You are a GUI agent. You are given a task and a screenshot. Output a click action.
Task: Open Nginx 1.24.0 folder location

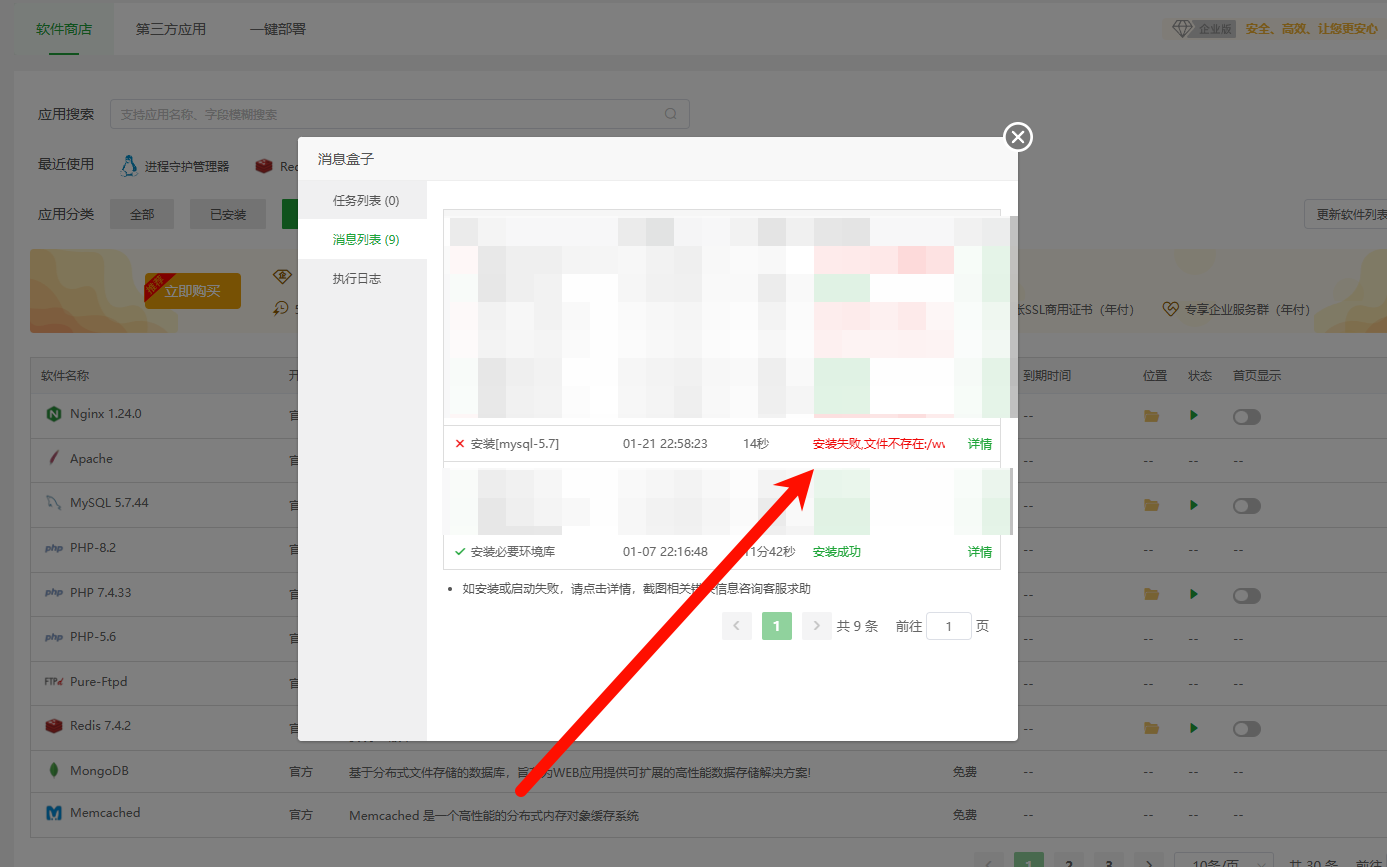click(x=1151, y=416)
